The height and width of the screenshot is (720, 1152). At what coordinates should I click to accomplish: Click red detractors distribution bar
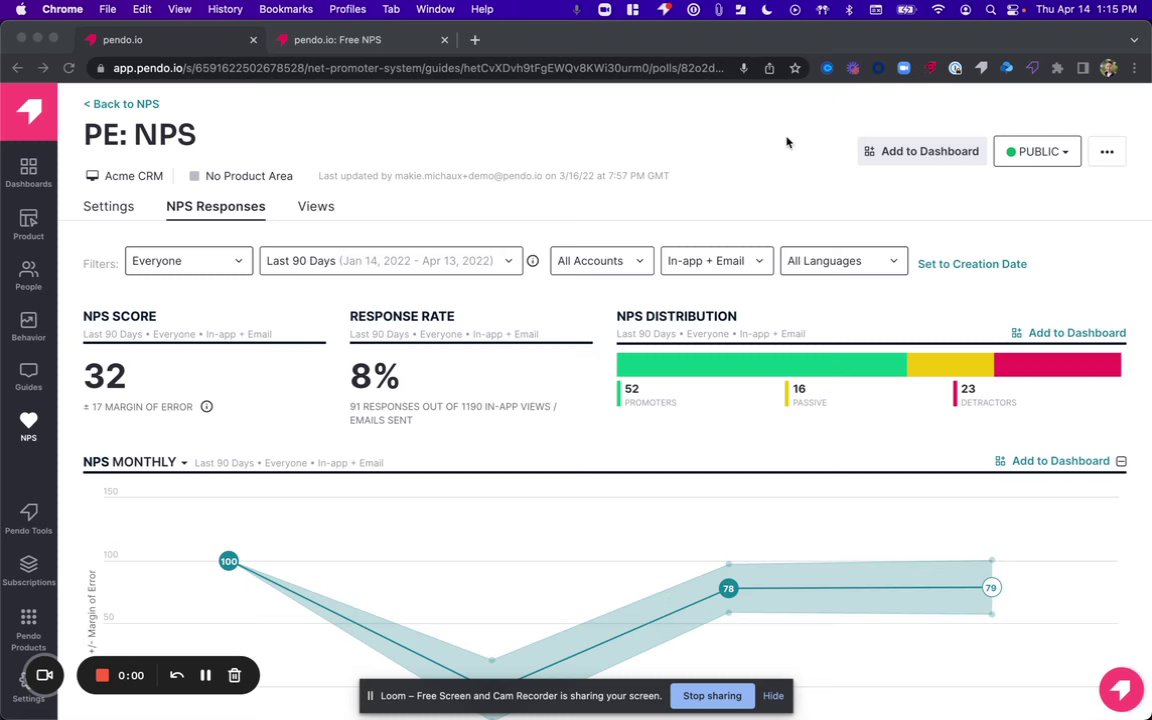pyautogui.click(x=1058, y=364)
